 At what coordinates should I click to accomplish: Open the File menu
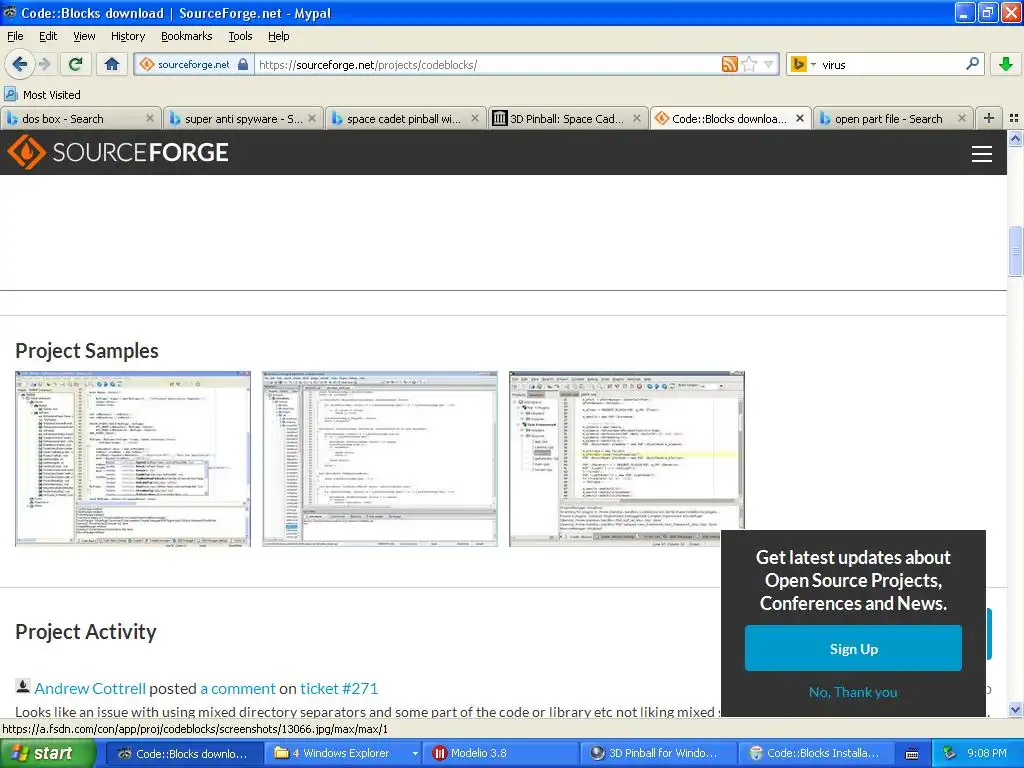(15, 36)
